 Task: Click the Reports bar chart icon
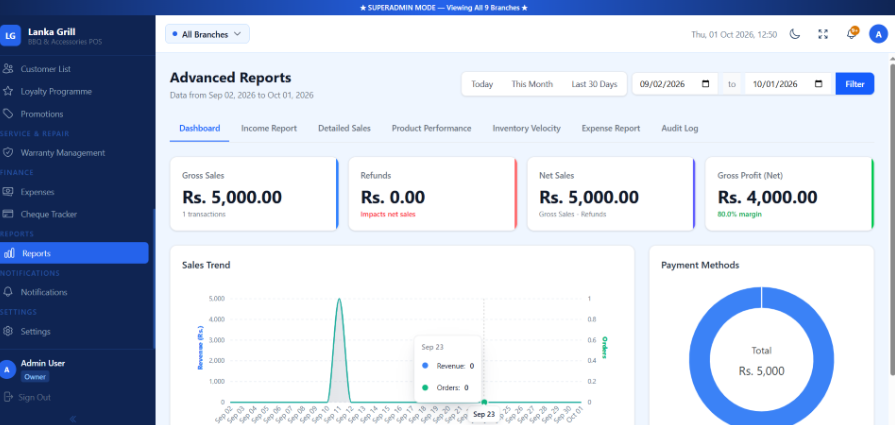(9, 253)
